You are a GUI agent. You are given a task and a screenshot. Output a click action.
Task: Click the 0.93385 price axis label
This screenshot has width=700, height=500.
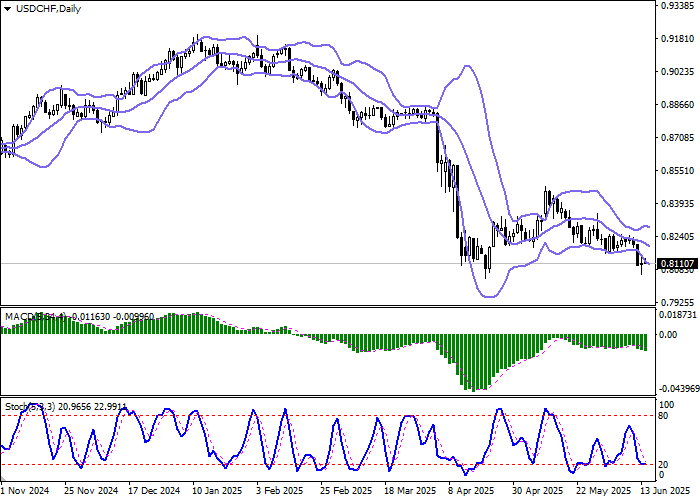tap(677, 5)
